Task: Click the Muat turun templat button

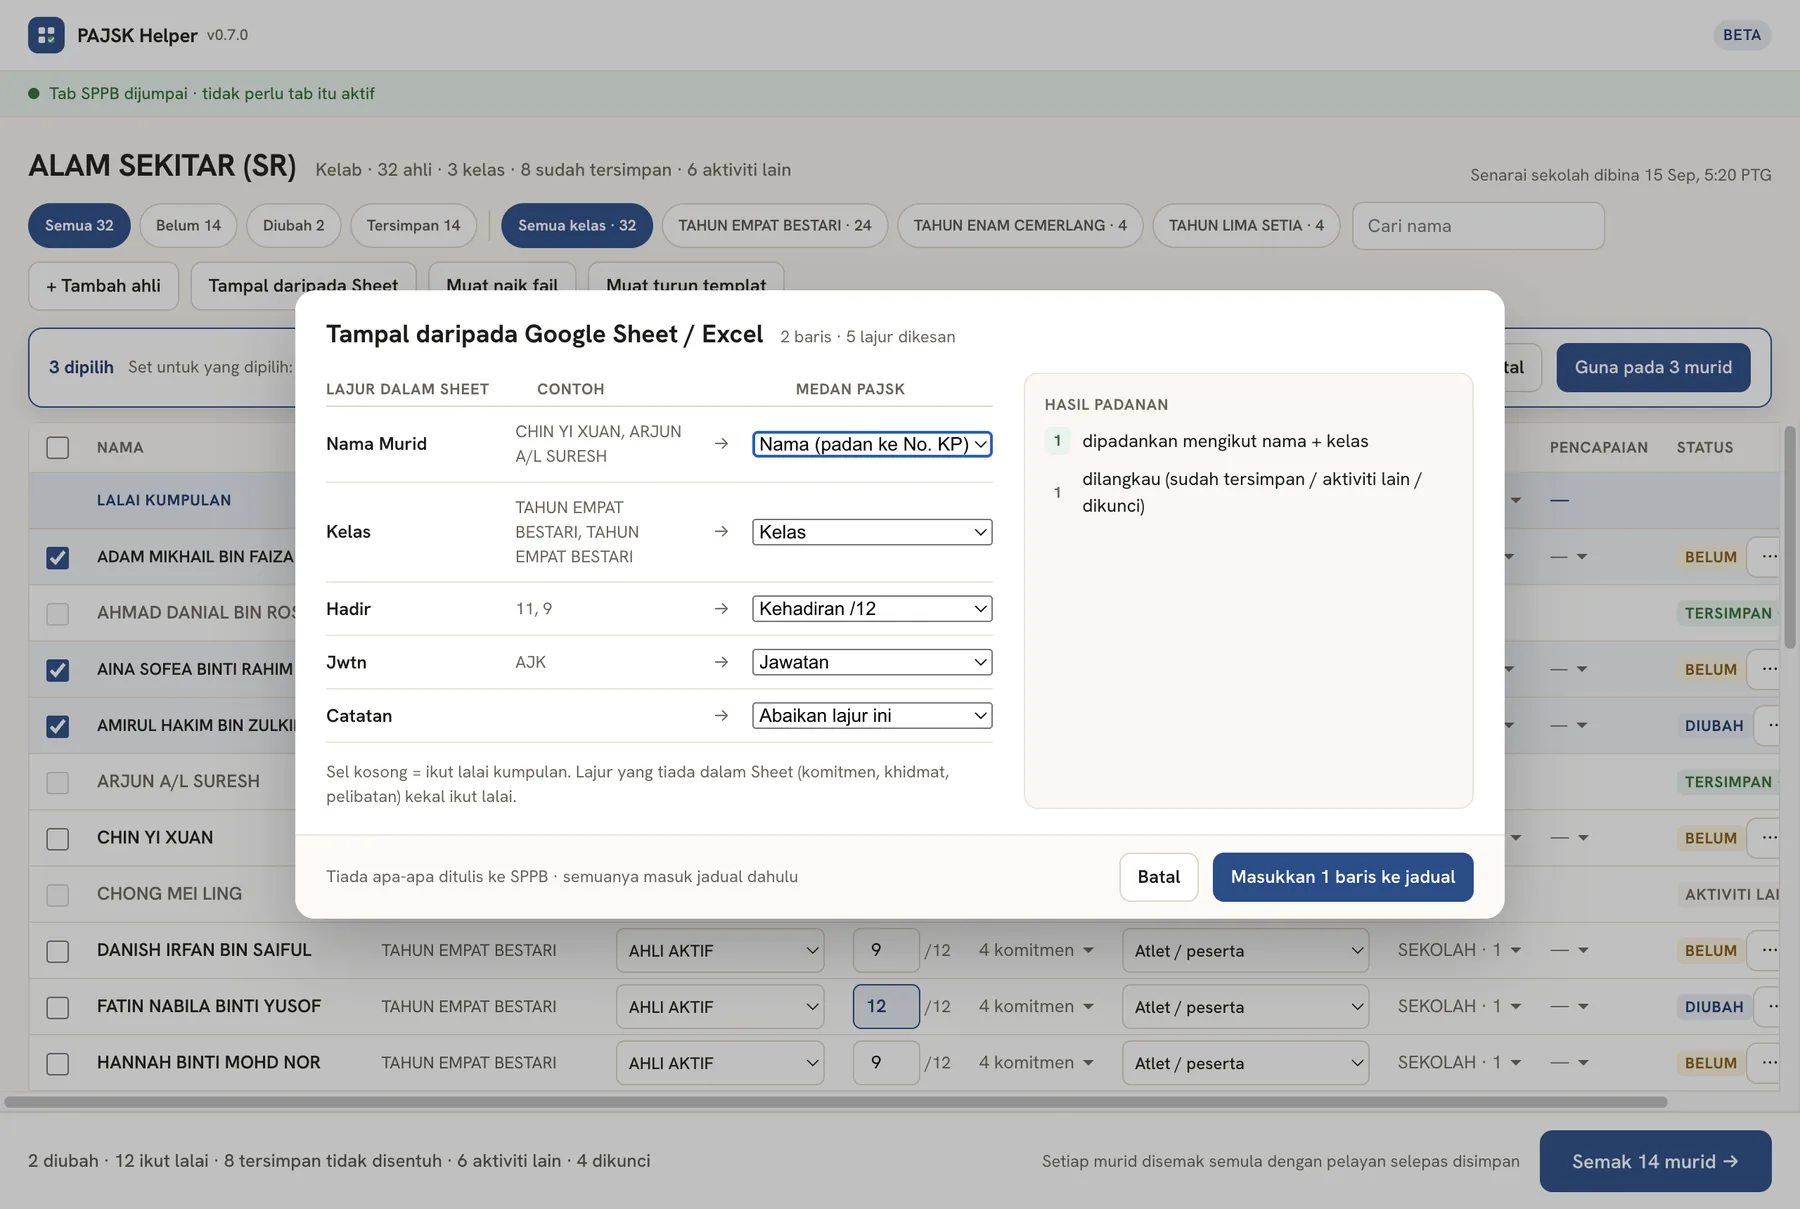Action: (686, 280)
